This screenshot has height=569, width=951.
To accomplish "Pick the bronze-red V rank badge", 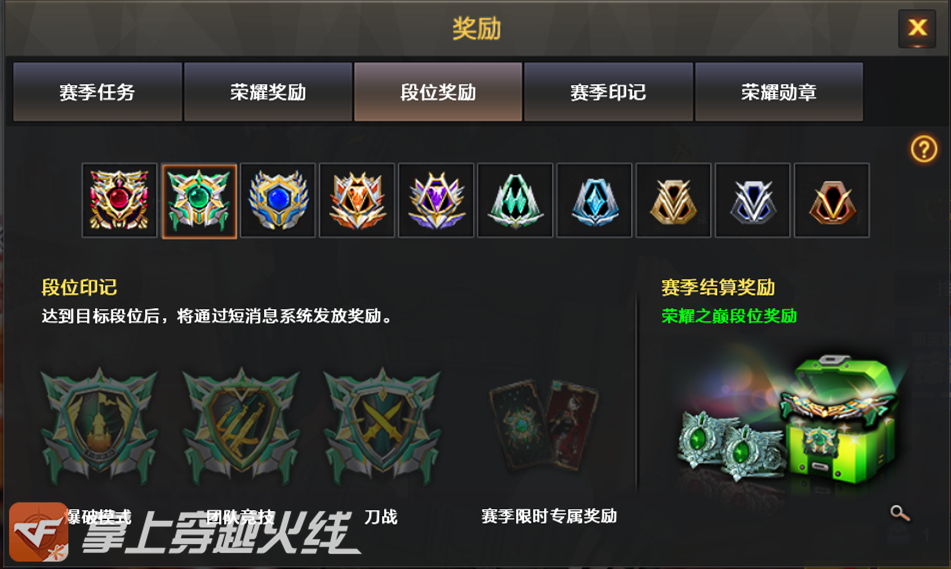I will (832, 200).
